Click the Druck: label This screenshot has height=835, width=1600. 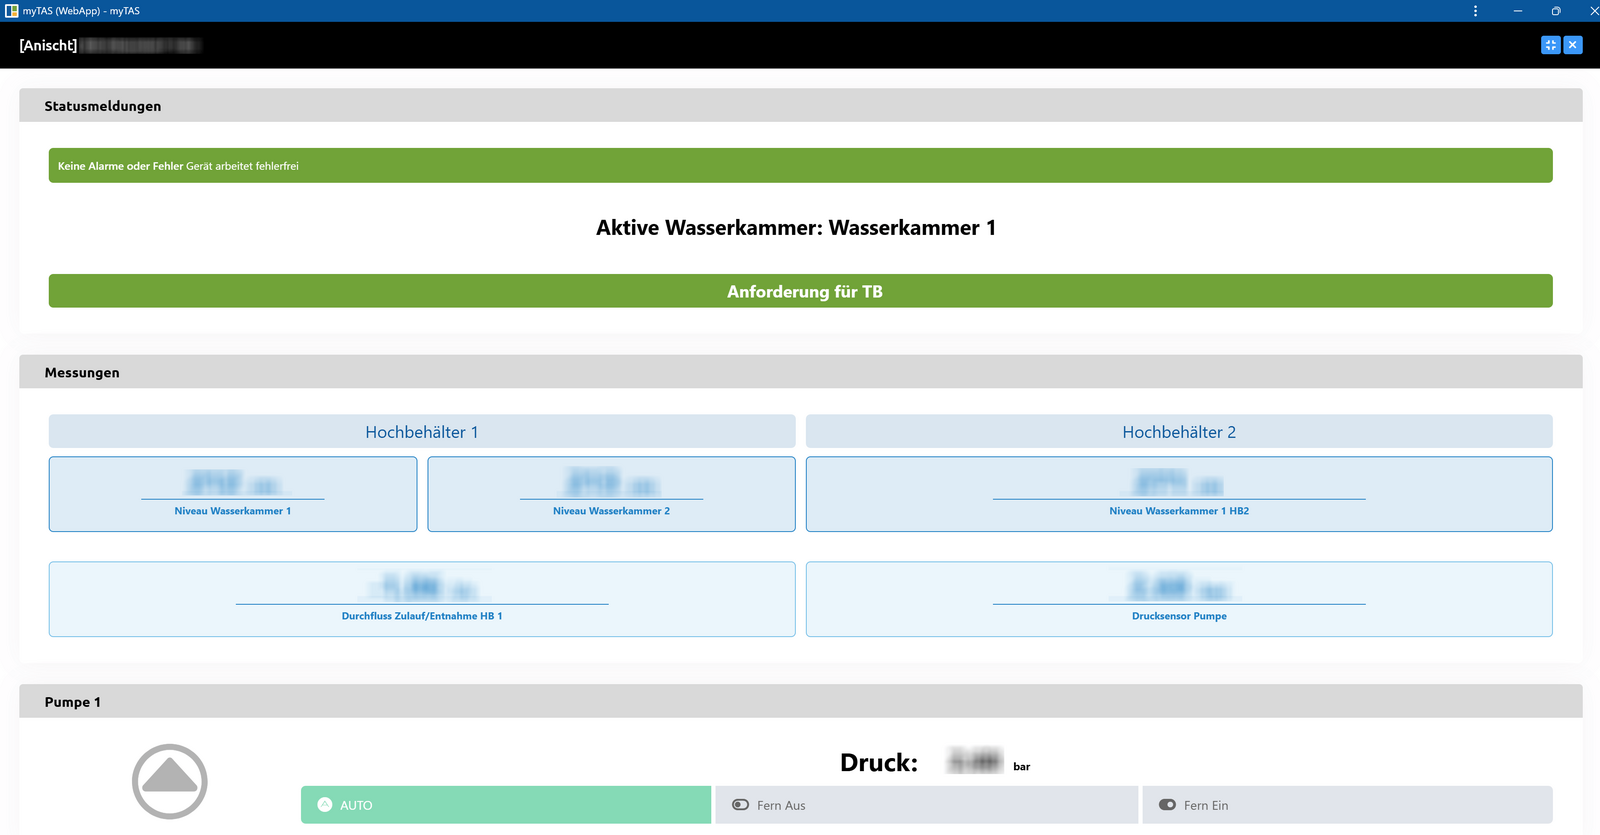coord(879,763)
